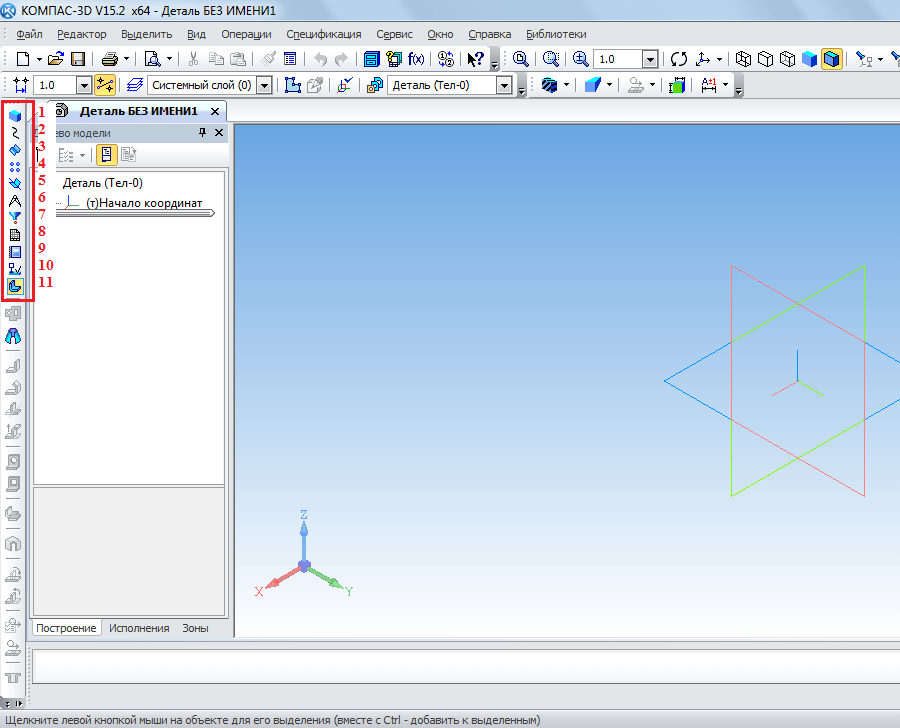Click the Rebuild model arrows icon
Screen dimensions: 900x728
[x=679, y=59]
